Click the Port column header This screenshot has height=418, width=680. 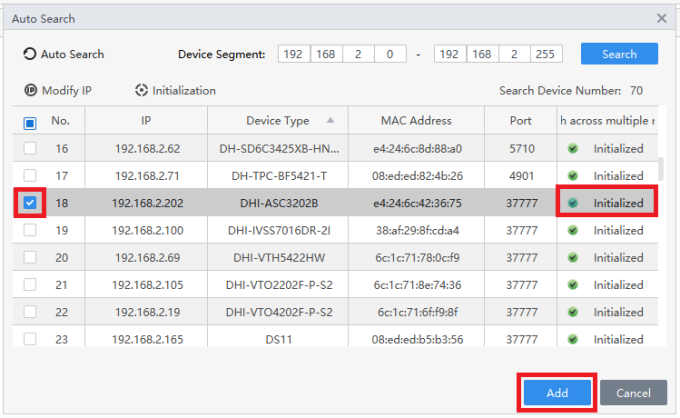520,121
